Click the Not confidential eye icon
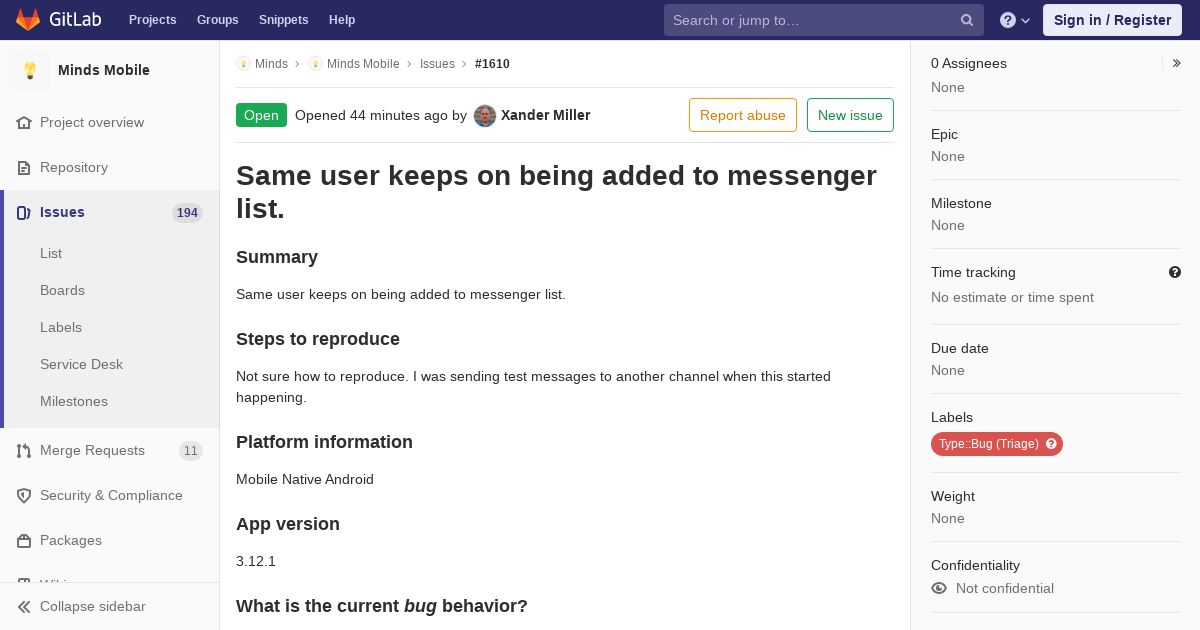 (x=939, y=588)
